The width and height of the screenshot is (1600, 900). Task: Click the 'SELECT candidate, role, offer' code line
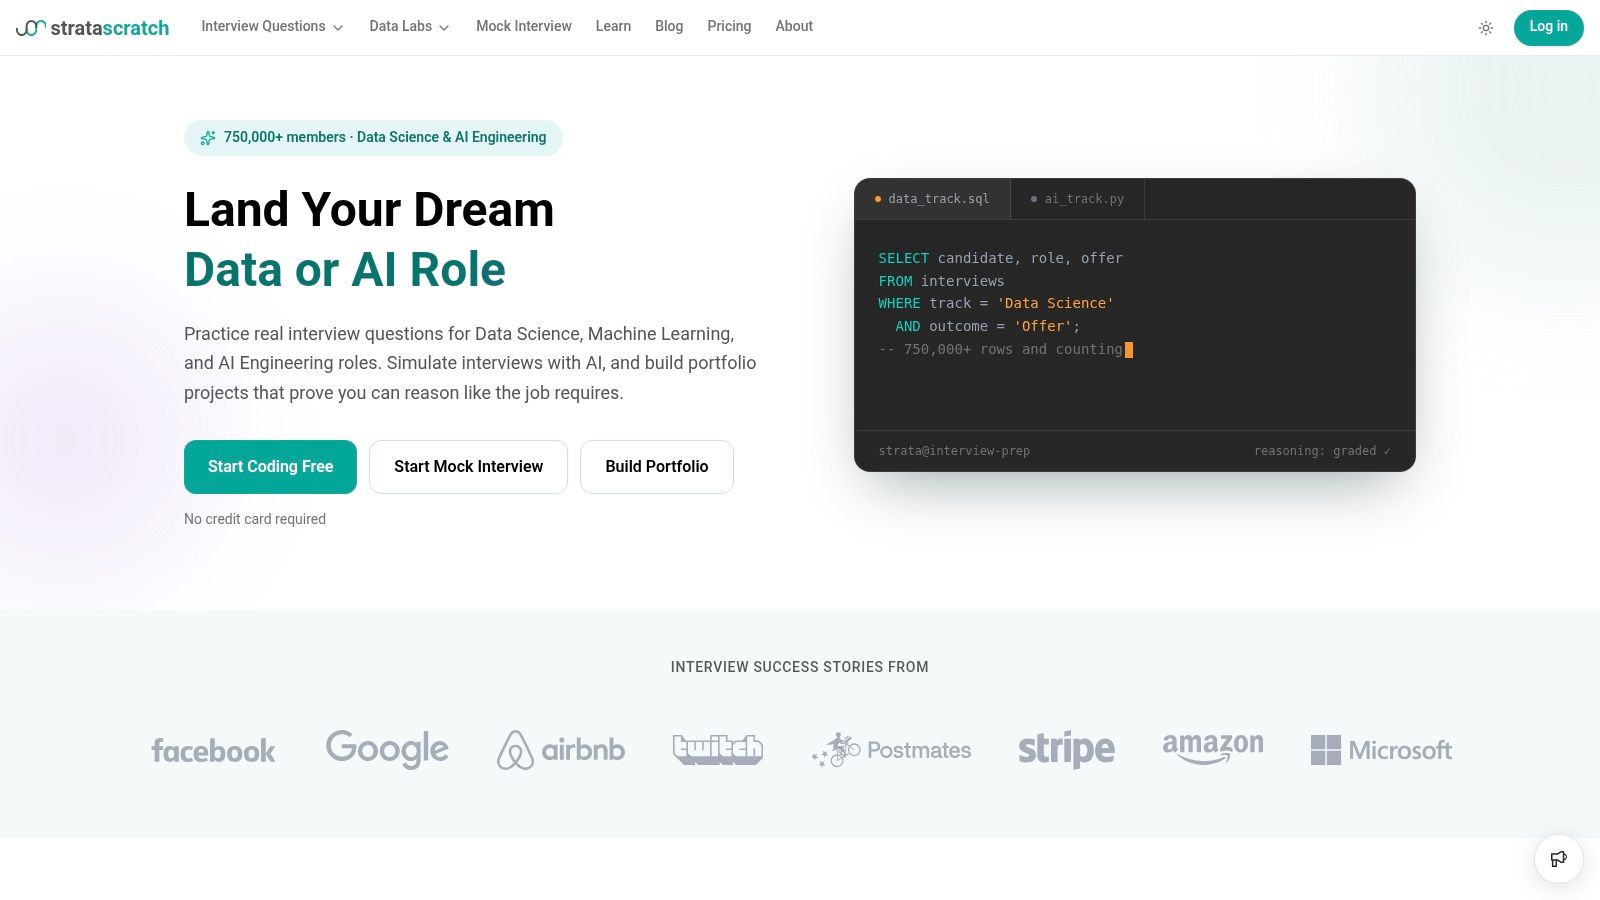click(1001, 258)
